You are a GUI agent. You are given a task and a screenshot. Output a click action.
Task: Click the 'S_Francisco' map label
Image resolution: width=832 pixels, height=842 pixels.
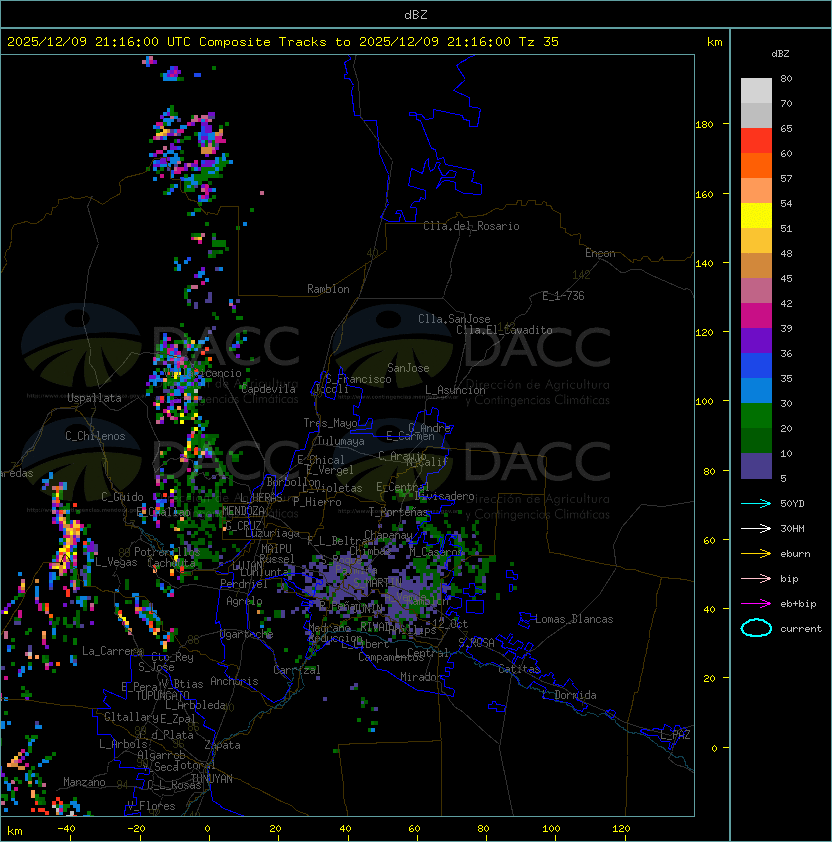(x=358, y=379)
